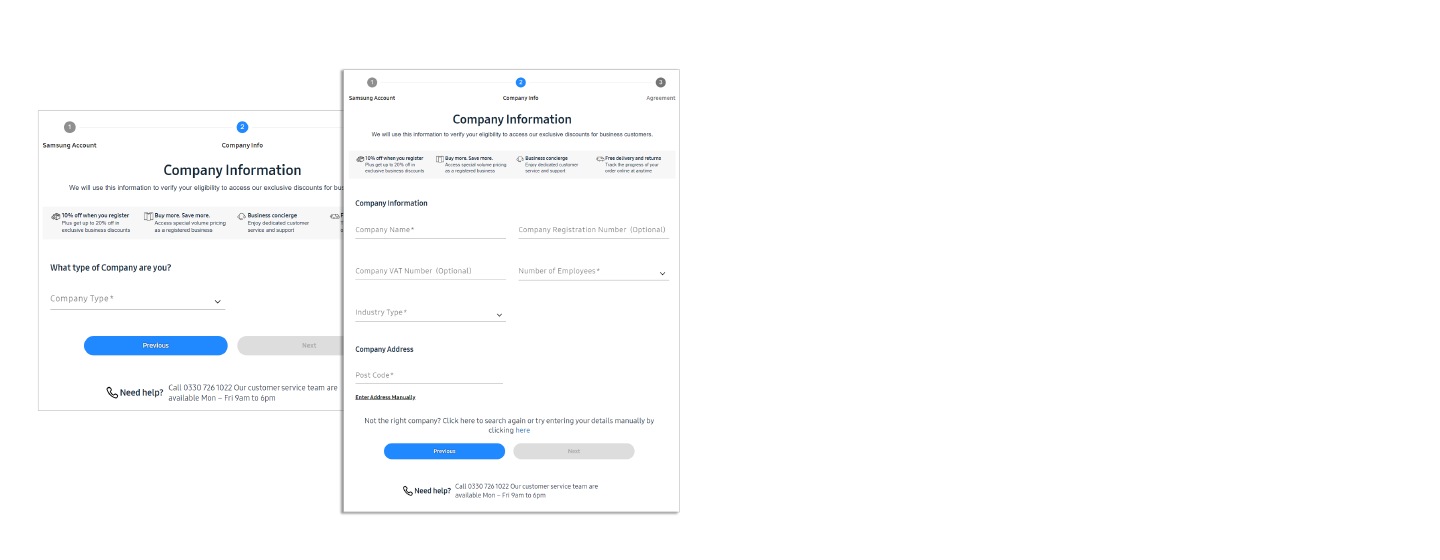Select Samsung Account step label in the Company Type form

pos(69,145)
